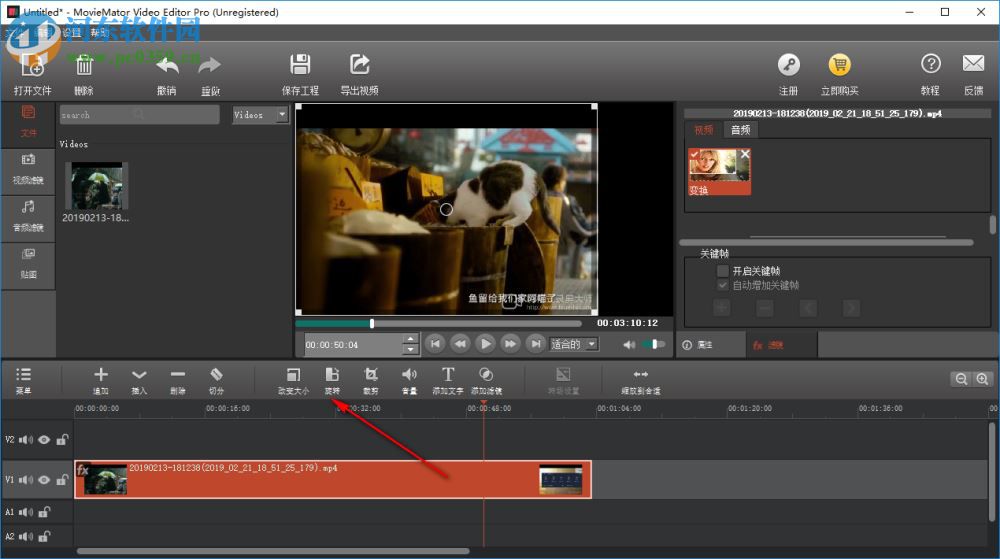This screenshot has width=1000, height=559.
Task: Click the 改变大小 resize tool icon
Action: tap(293, 374)
